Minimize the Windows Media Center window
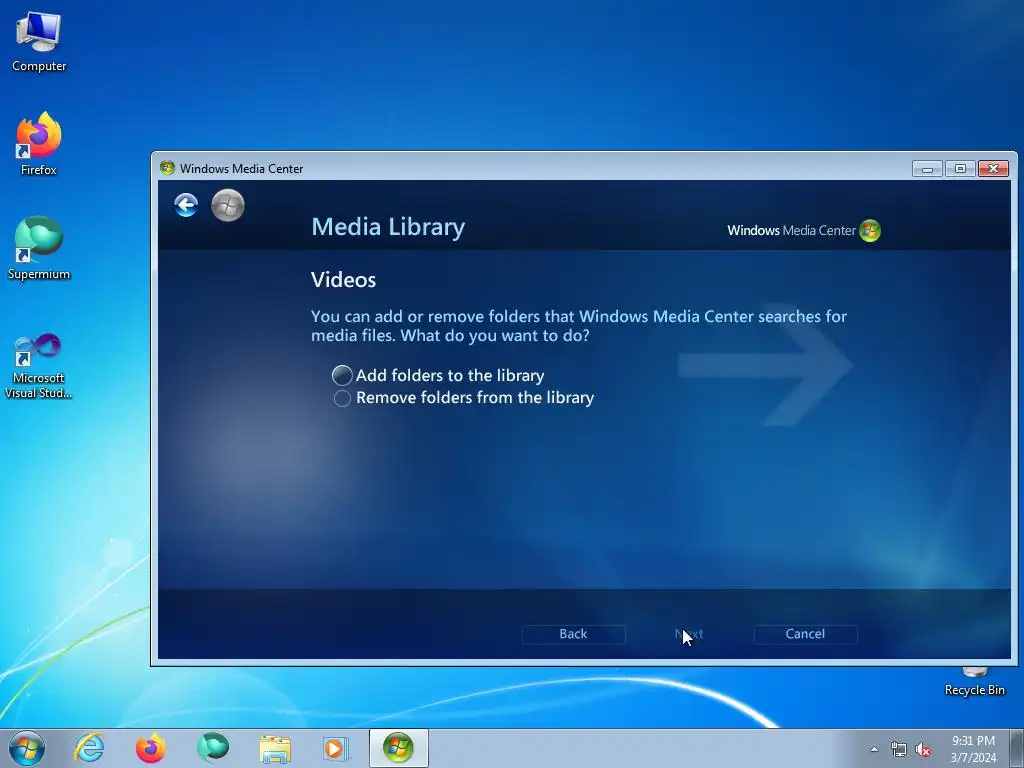Viewport: 1024px width, 768px height. click(x=927, y=168)
